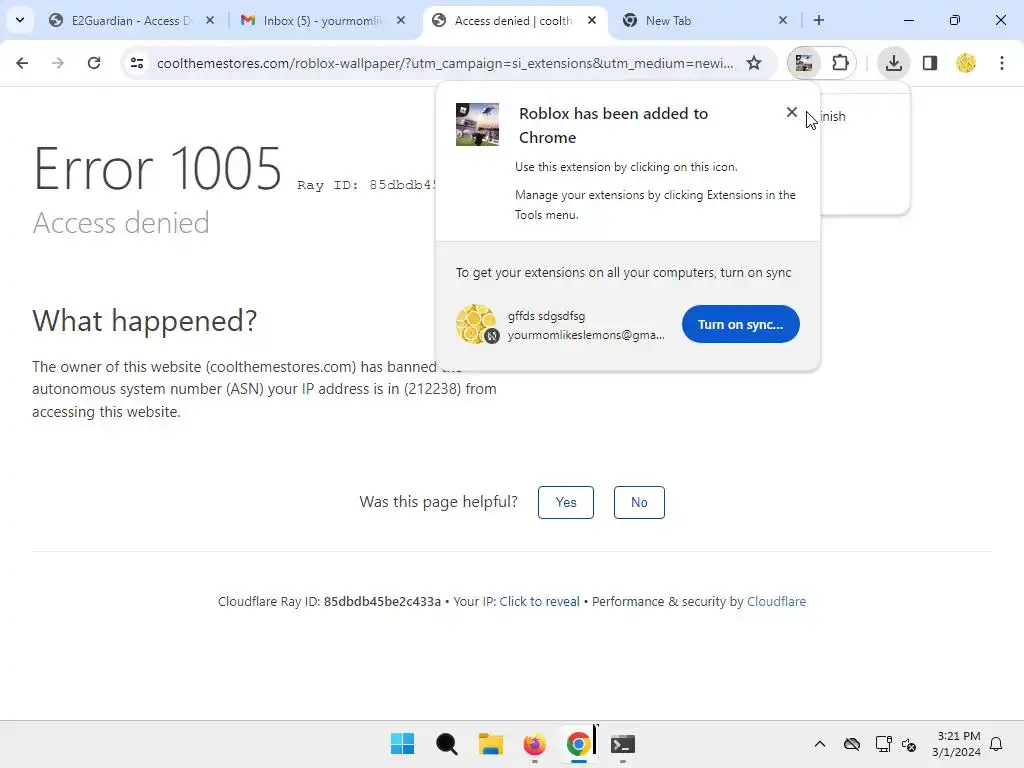Click the muted volume tray icon

(x=909, y=744)
